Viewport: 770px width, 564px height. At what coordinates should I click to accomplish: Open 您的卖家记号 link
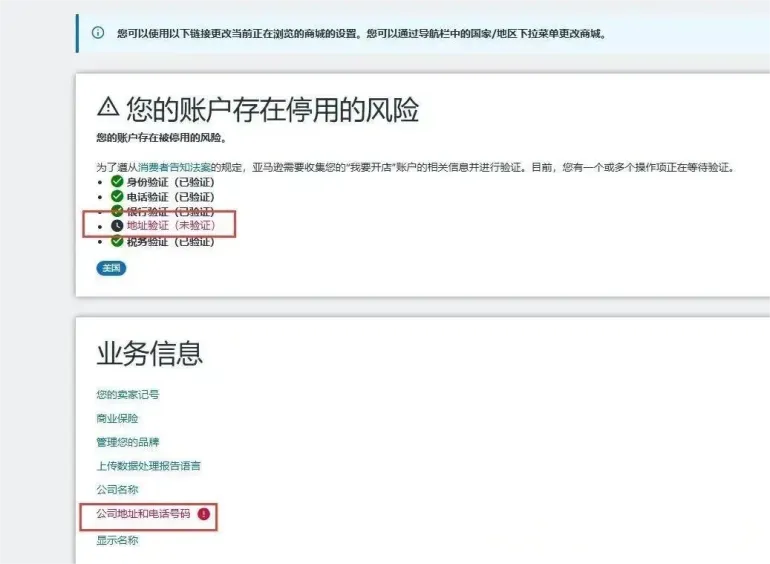pos(128,395)
